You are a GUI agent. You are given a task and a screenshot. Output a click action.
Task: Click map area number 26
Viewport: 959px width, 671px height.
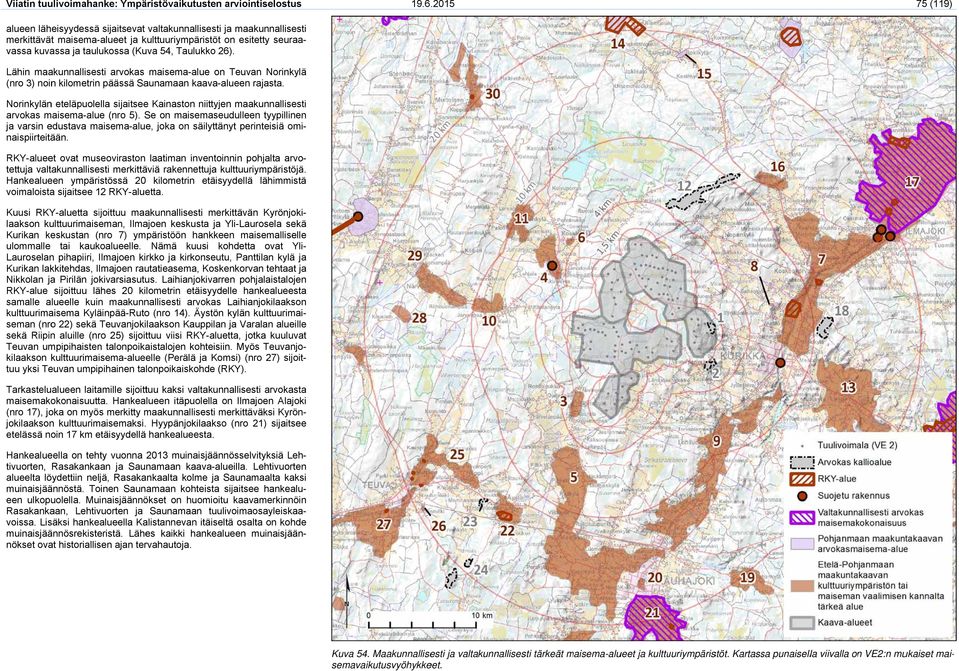click(439, 525)
